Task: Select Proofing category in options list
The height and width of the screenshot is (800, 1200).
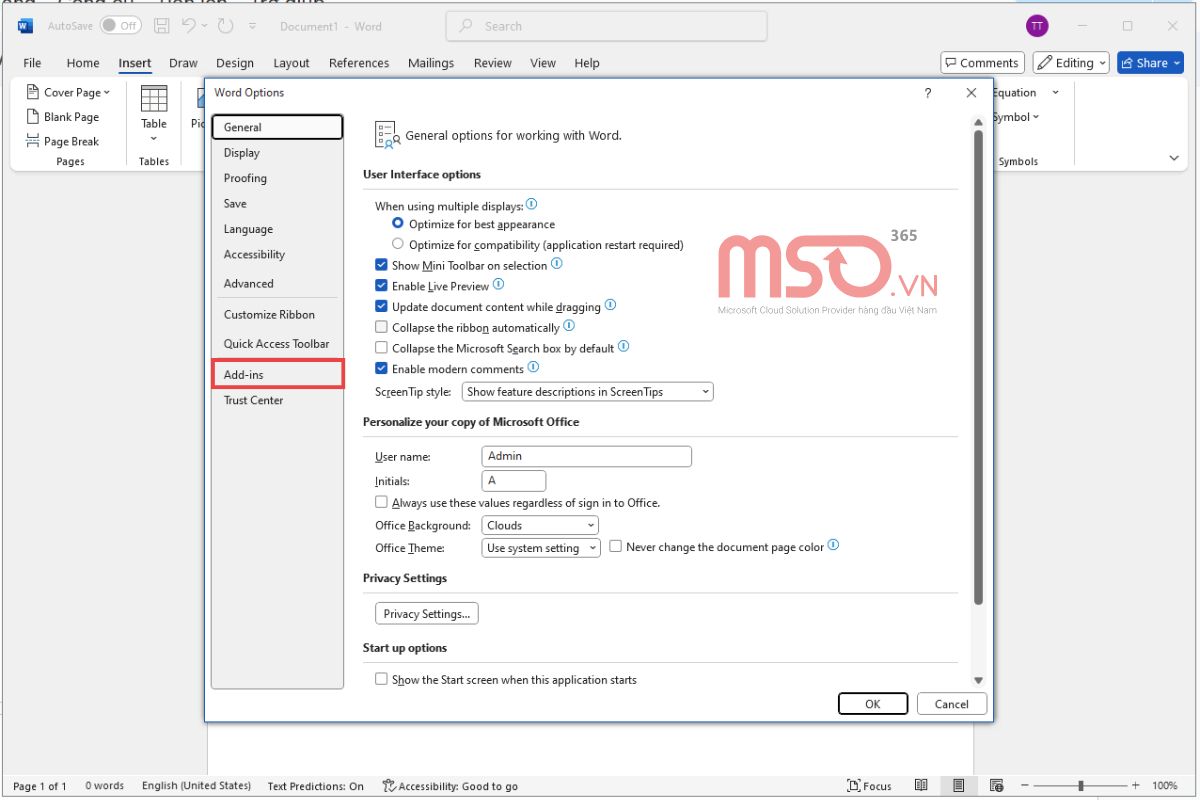Action: point(277,178)
